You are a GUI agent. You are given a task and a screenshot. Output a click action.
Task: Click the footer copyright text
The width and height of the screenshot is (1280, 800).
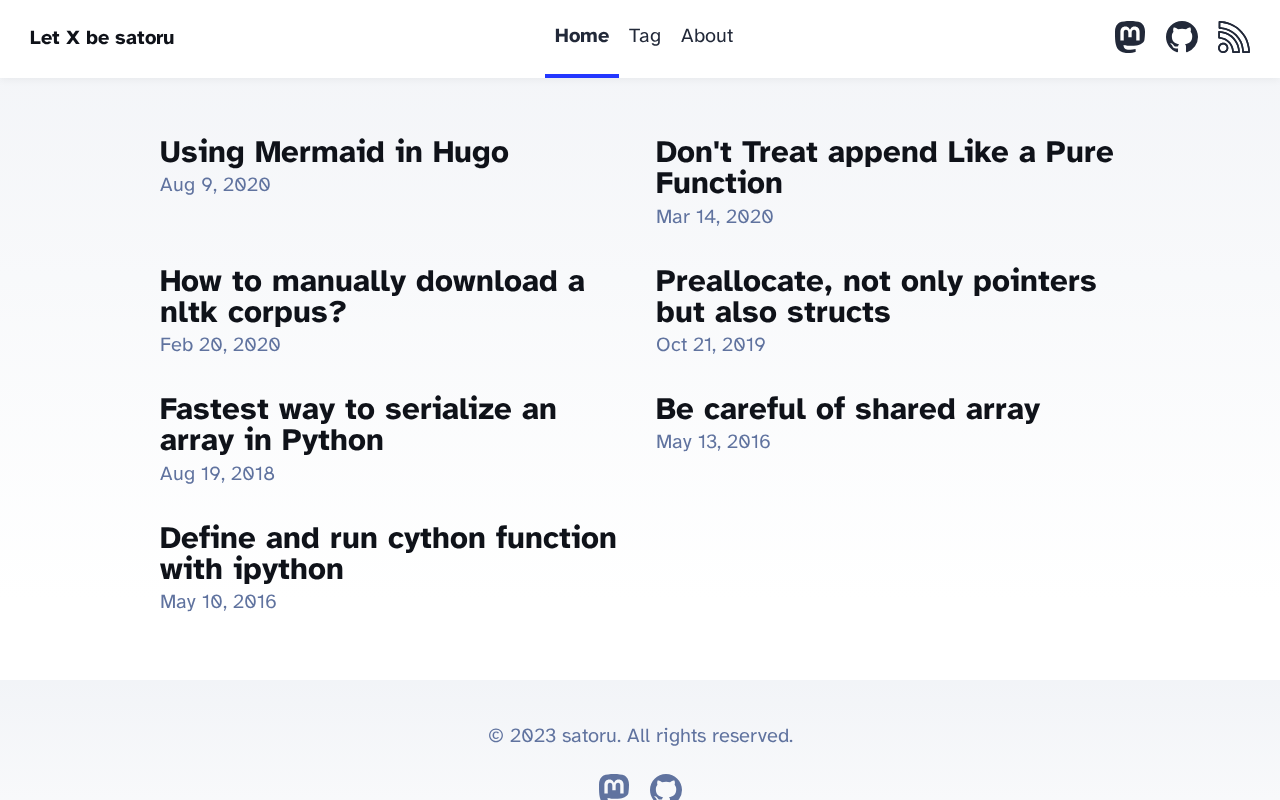pyautogui.click(x=640, y=736)
